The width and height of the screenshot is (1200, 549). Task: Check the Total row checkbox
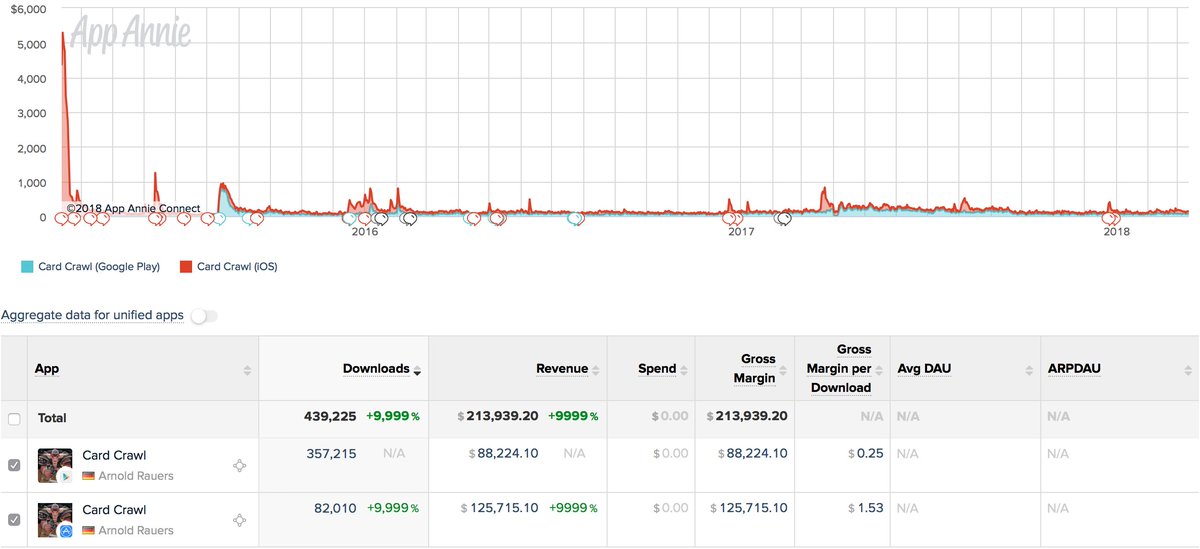tap(14, 419)
